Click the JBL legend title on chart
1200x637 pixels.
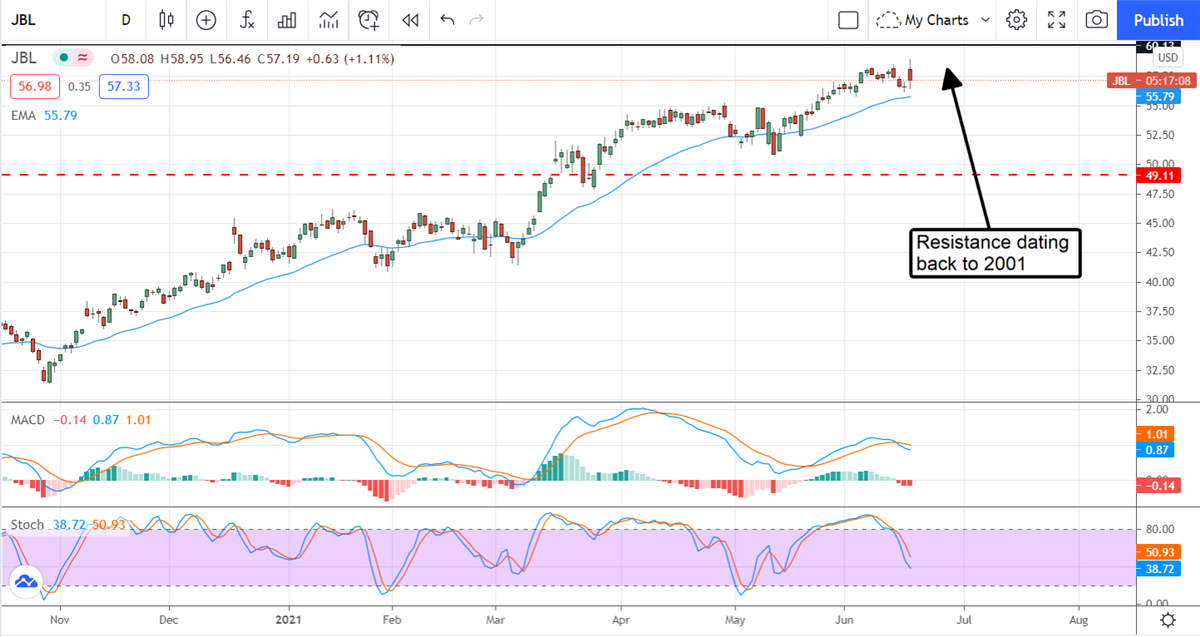[24, 59]
